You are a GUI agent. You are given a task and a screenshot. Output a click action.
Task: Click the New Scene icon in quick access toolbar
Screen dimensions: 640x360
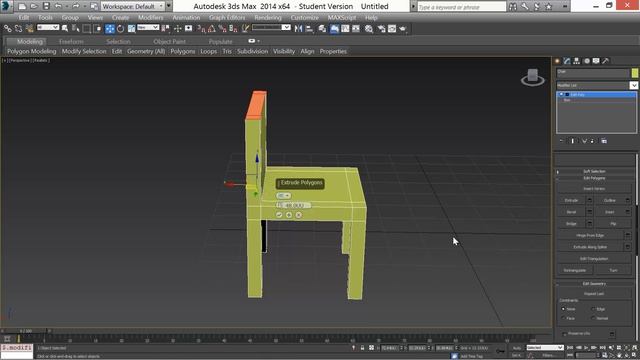pos(22,6)
